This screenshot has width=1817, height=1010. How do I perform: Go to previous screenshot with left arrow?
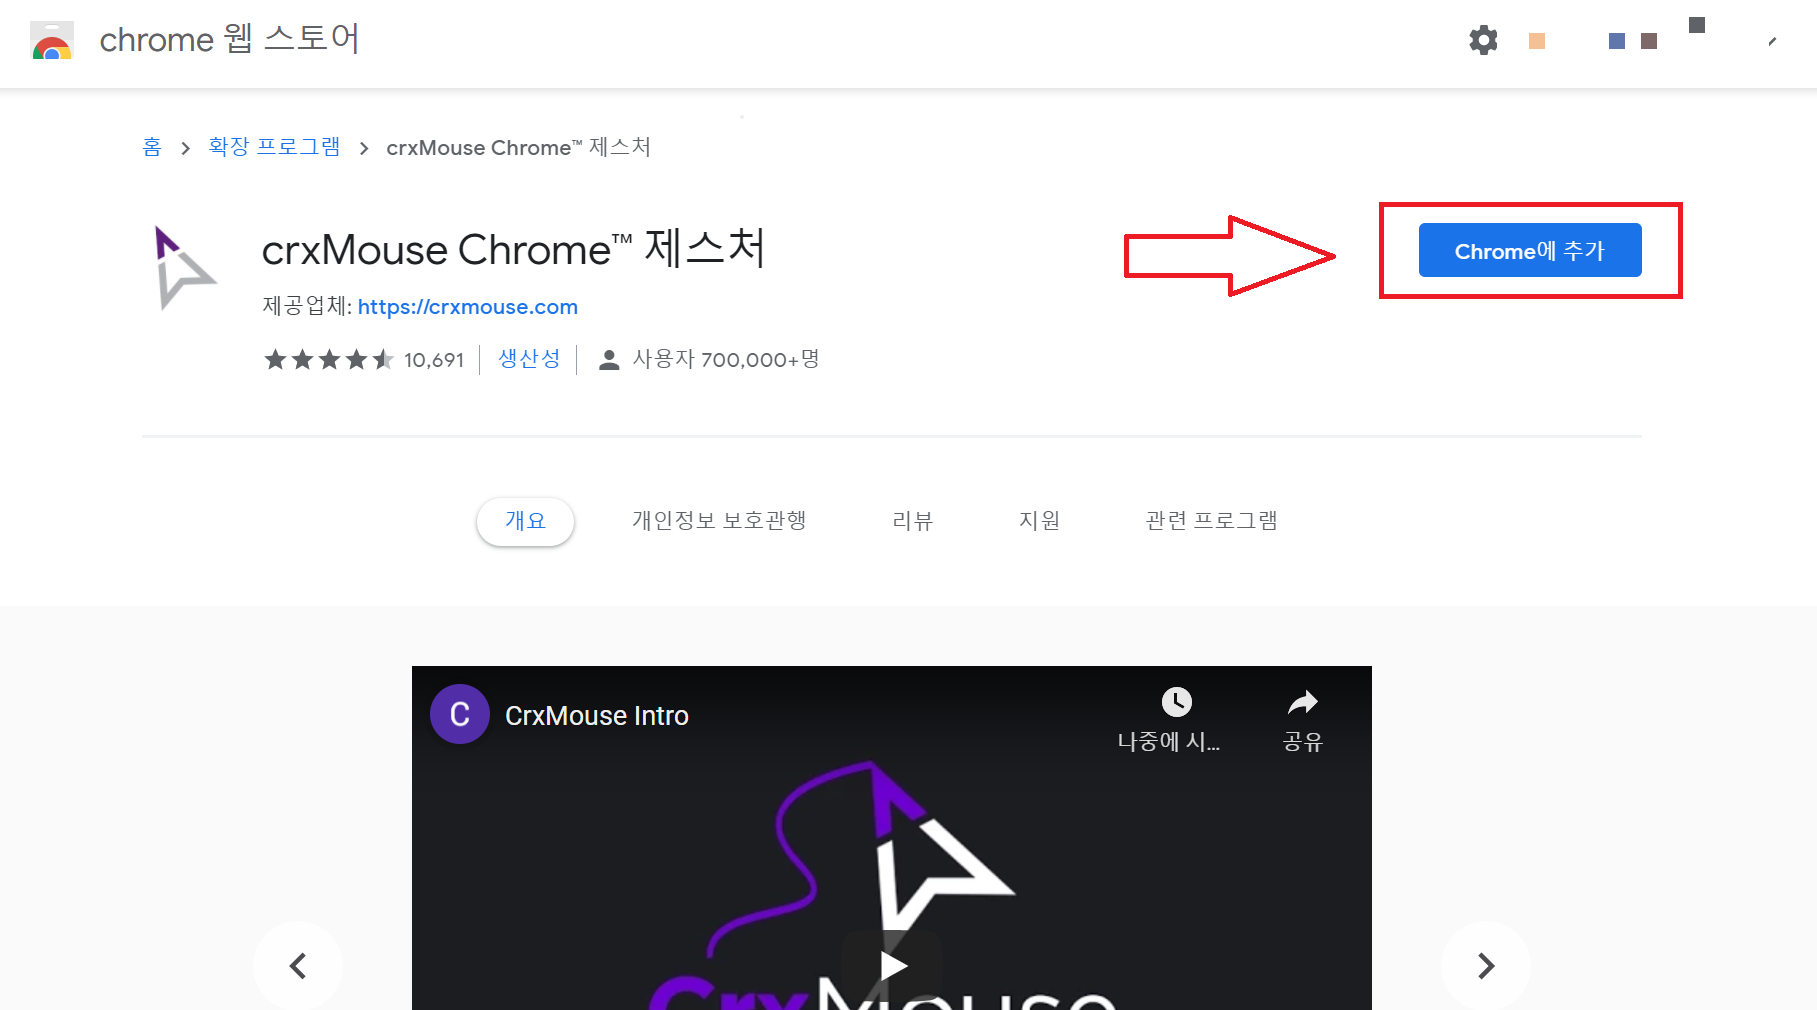(298, 965)
